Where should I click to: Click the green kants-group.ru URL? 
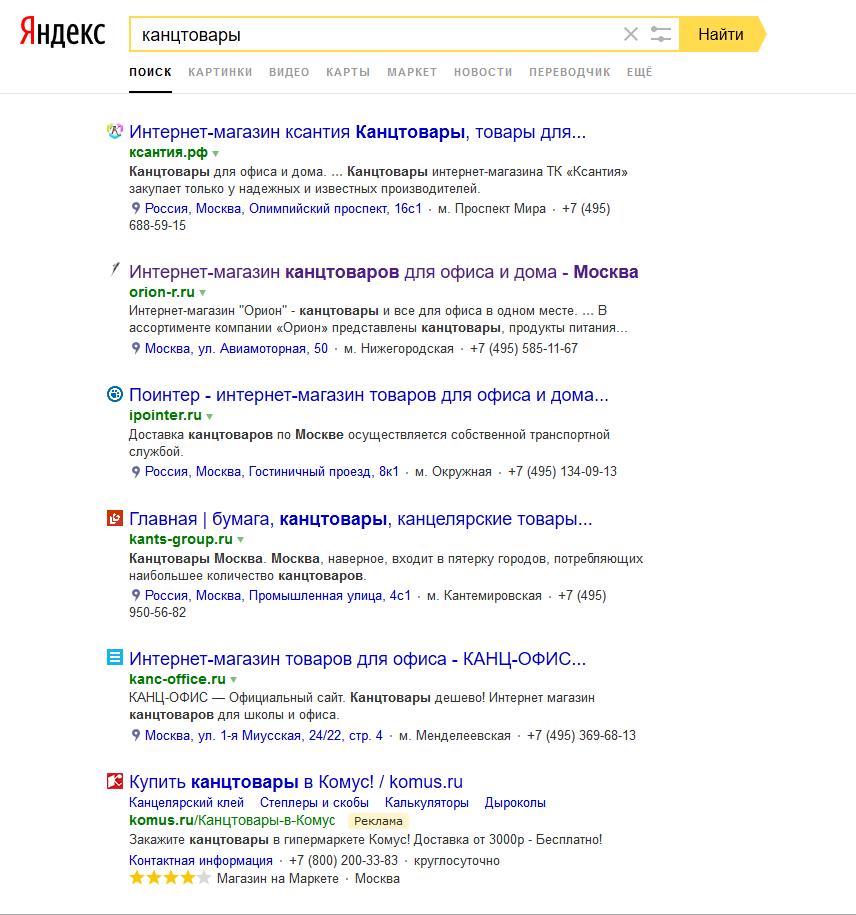pos(181,539)
